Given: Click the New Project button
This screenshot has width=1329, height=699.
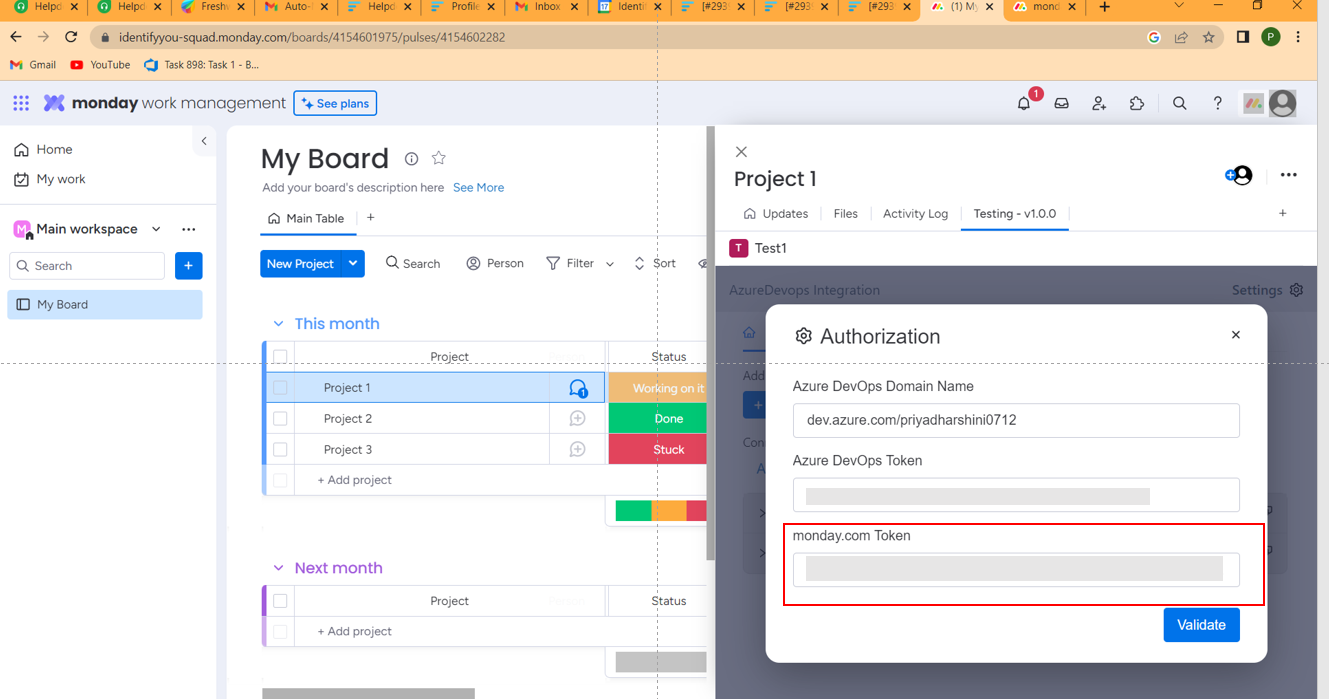Looking at the screenshot, I should 301,264.
